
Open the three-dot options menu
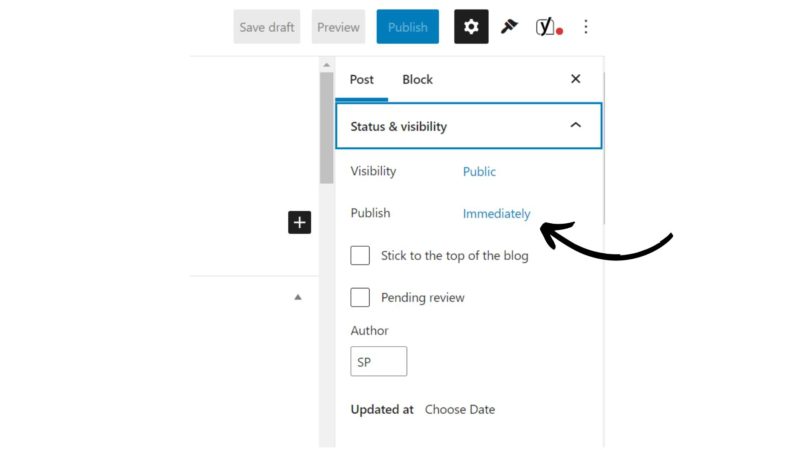pos(586,27)
